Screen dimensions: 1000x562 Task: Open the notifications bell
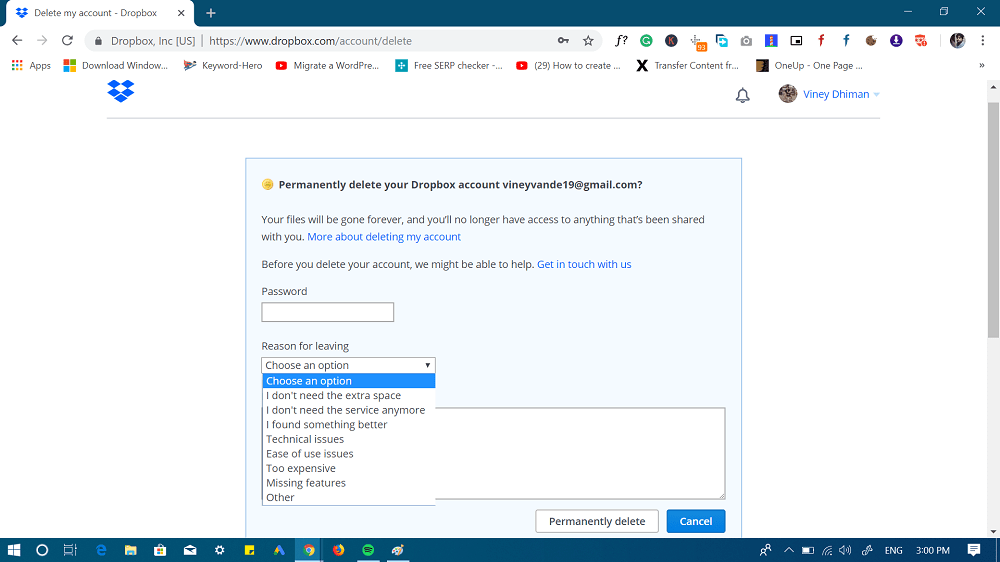tap(742, 96)
